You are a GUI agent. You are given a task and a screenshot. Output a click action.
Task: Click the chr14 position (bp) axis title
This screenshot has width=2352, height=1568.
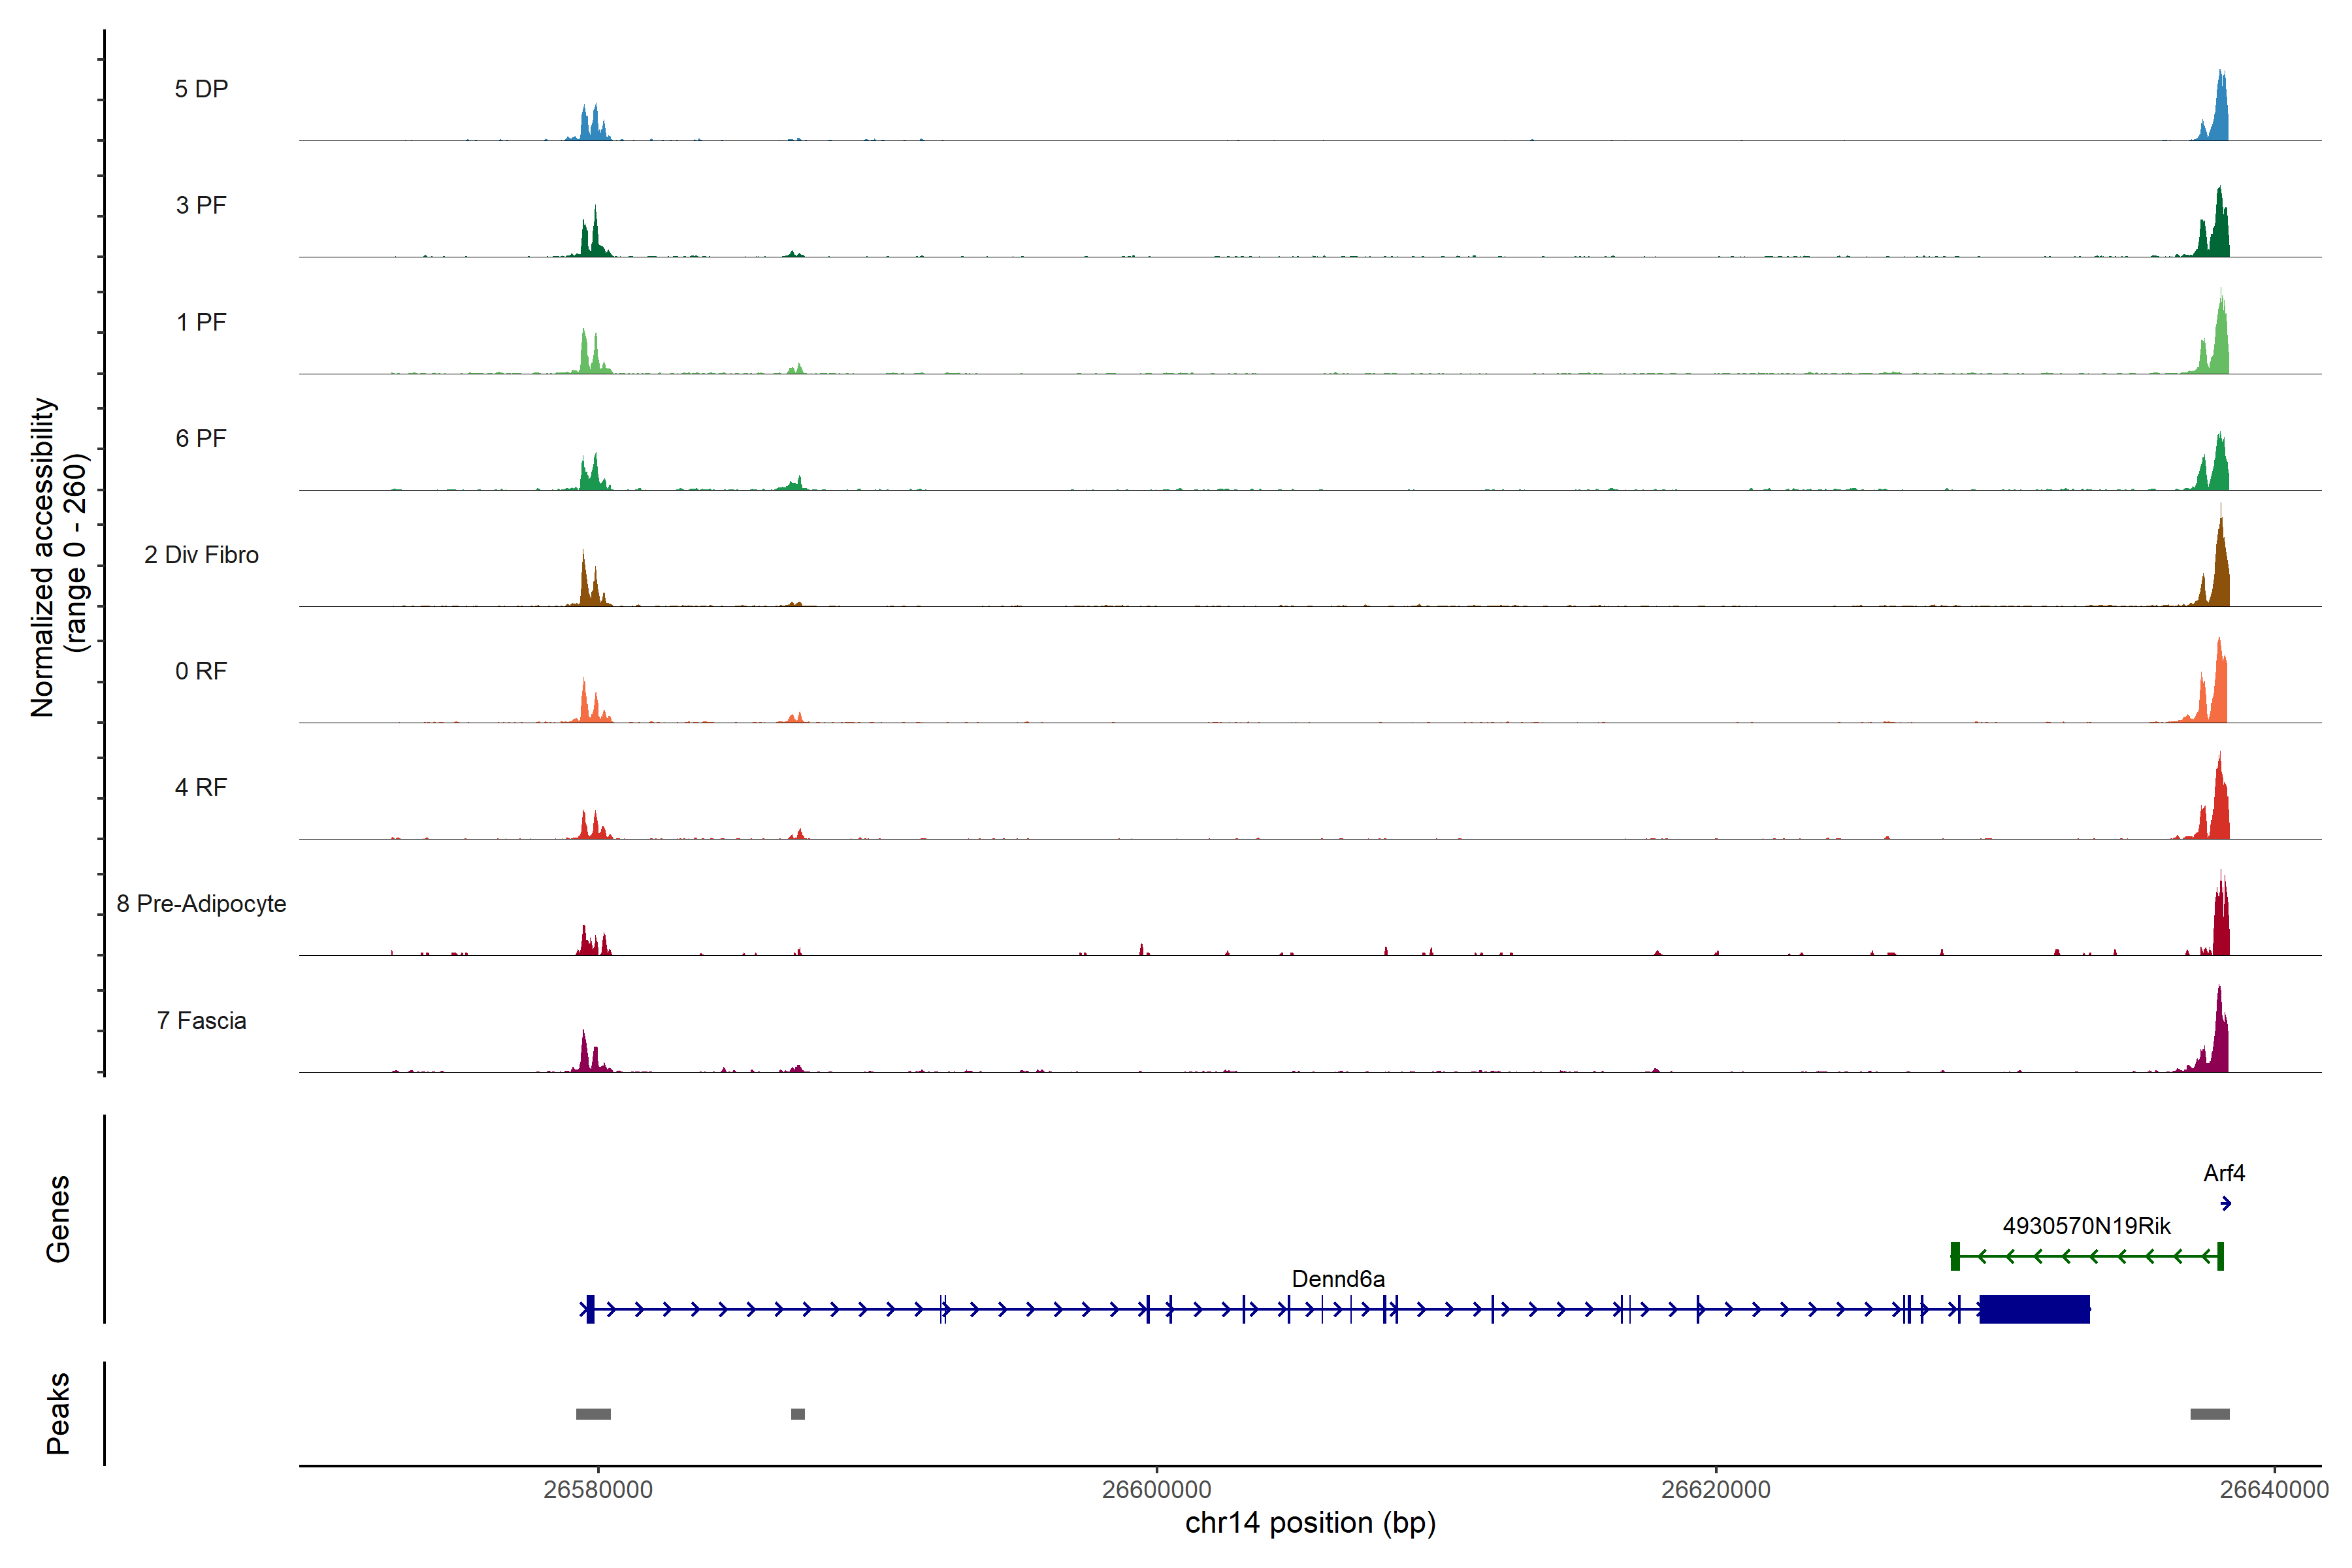pyautogui.click(x=1310, y=1523)
